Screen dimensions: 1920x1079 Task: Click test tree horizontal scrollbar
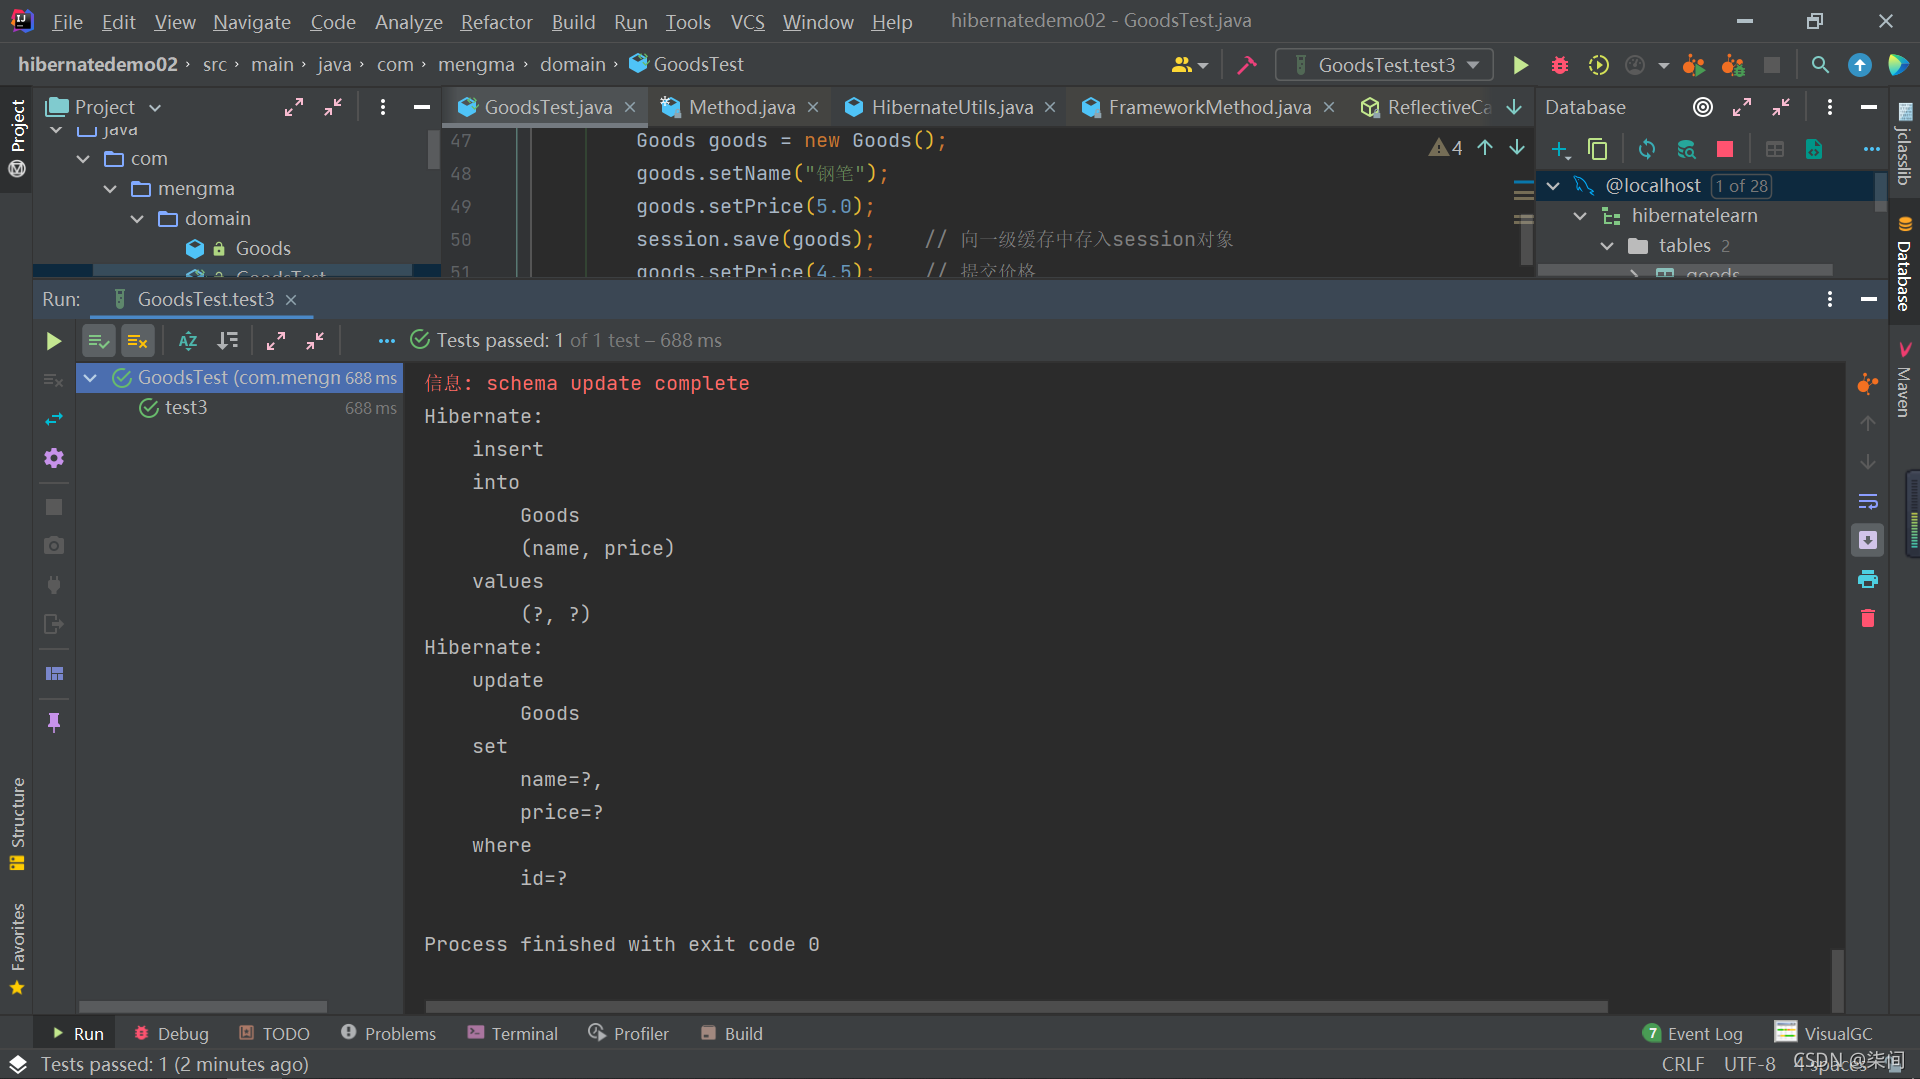pos(203,1006)
